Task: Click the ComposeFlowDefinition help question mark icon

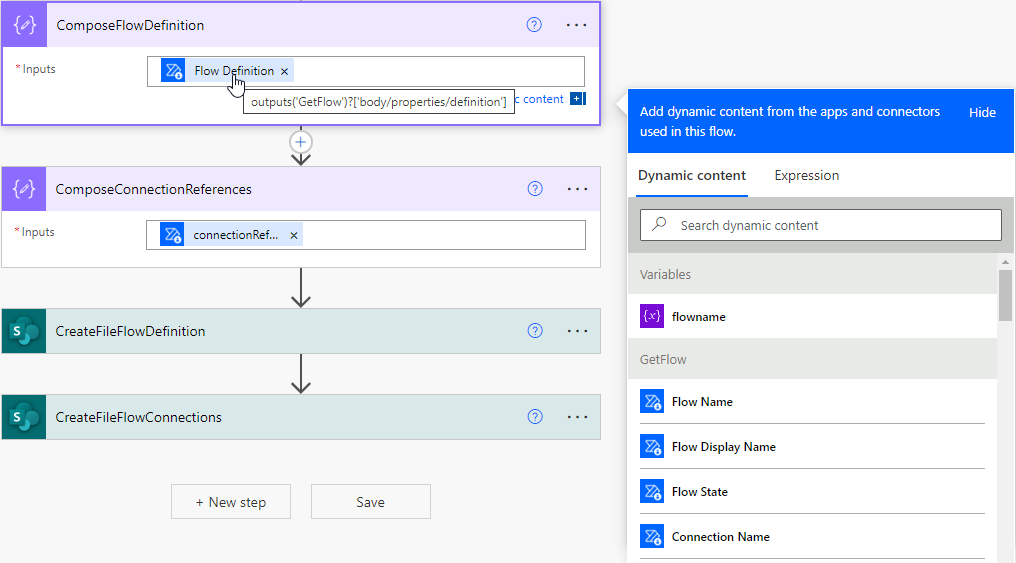Action: point(534,24)
